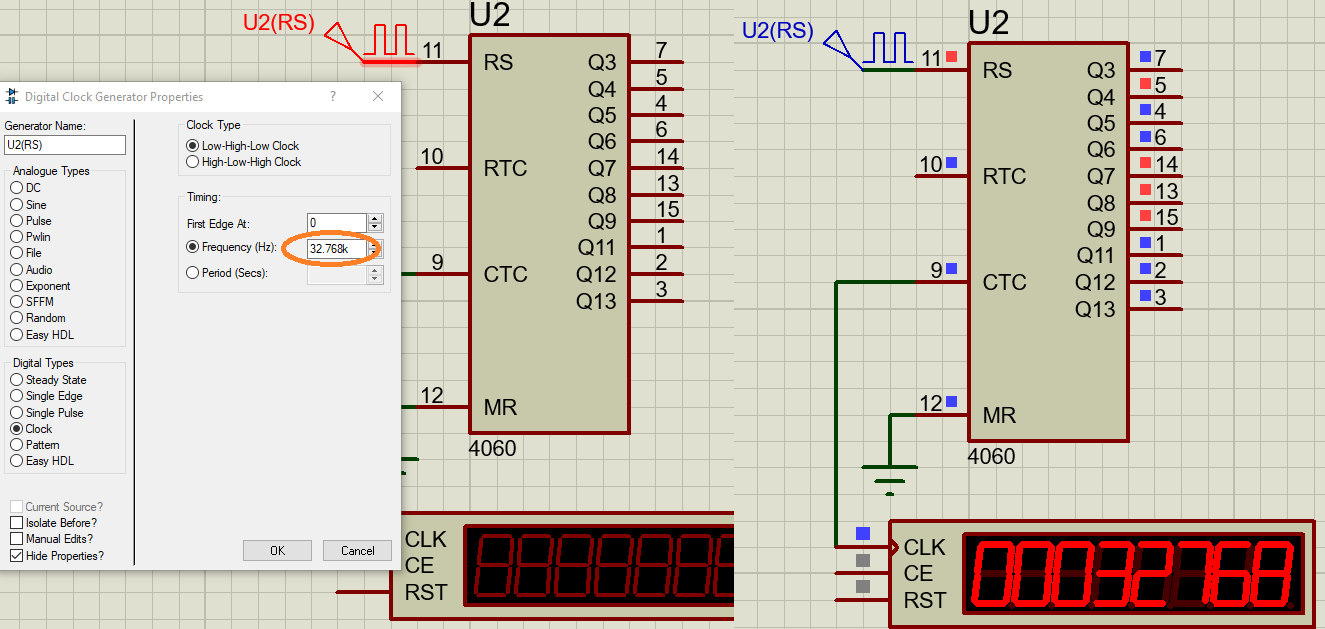Screen dimensions: 1325x629
Task: Uncheck the Hide Properties checkbox
Action: (x=16, y=555)
